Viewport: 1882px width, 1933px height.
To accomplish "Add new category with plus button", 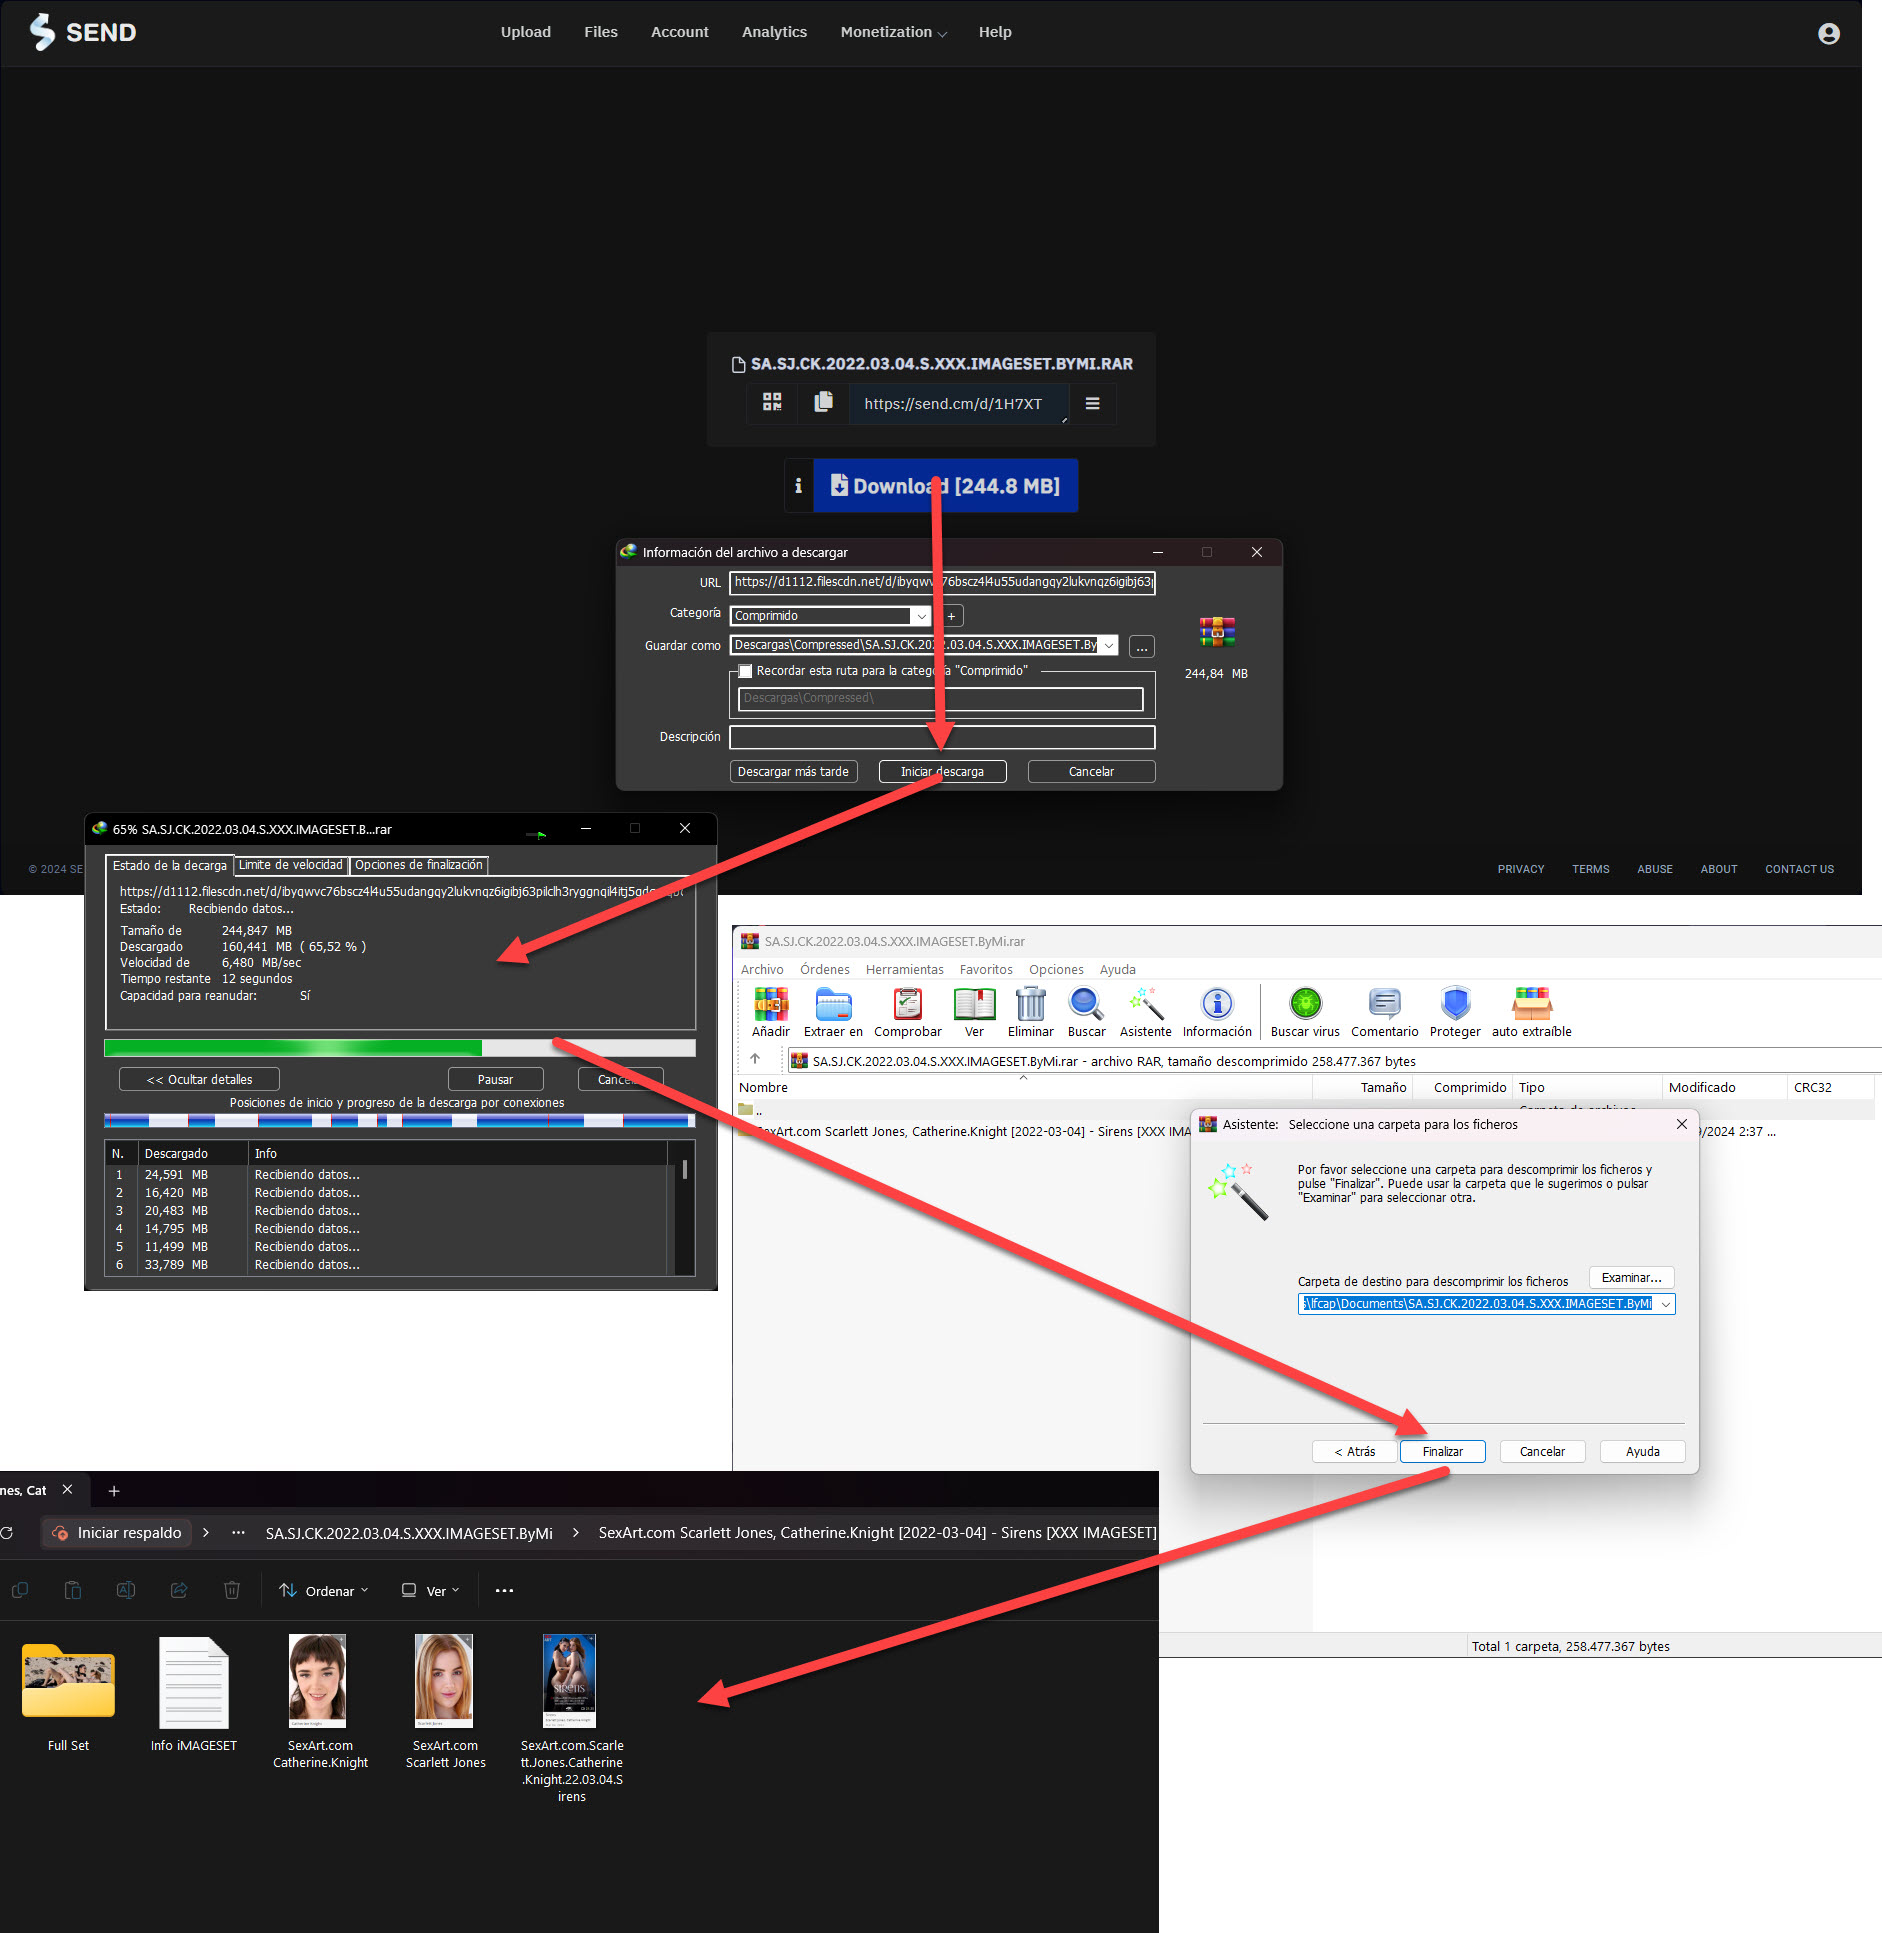I will 951,616.
